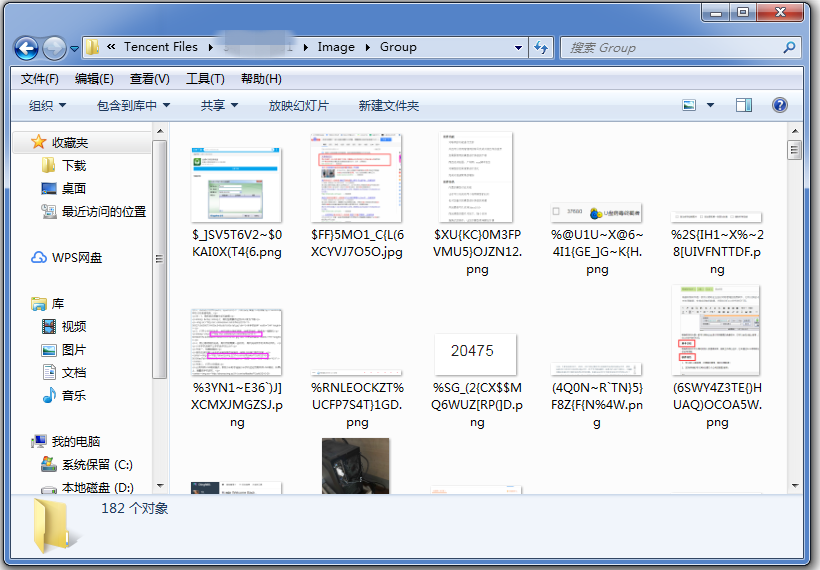820x570 pixels.
Task: Click the magnifier search icon
Action: pyautogui.click(x=789, y=48)
